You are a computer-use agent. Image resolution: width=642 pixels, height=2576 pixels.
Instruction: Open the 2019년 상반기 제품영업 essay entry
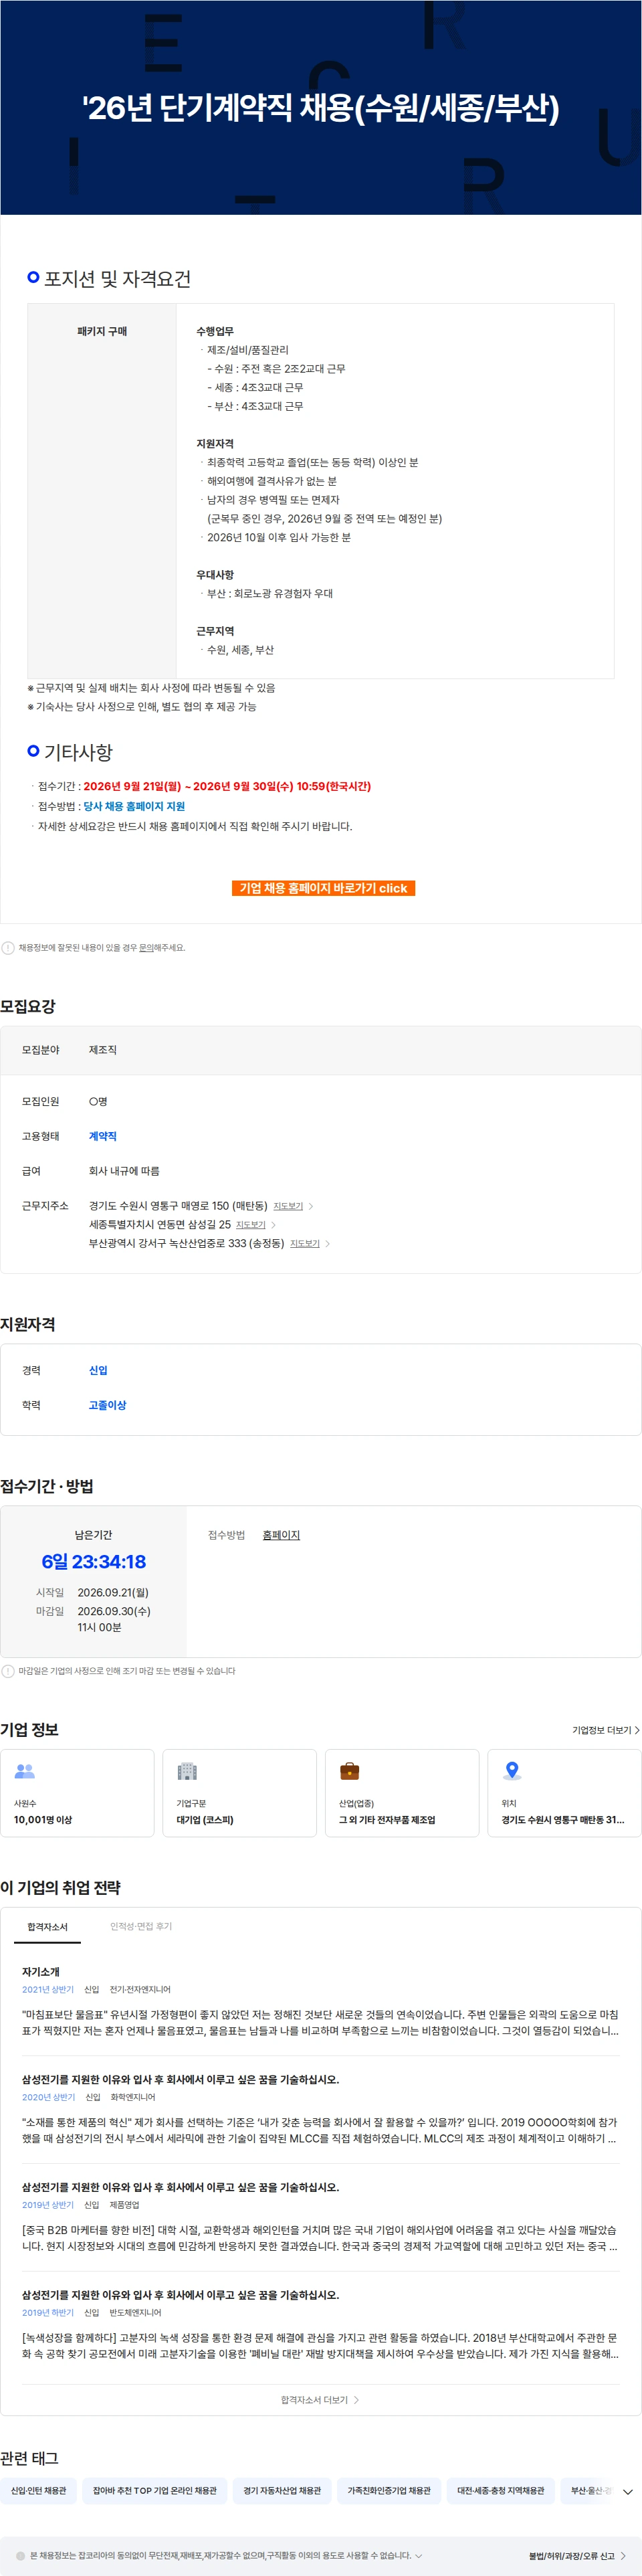[x=320, y=2217]
